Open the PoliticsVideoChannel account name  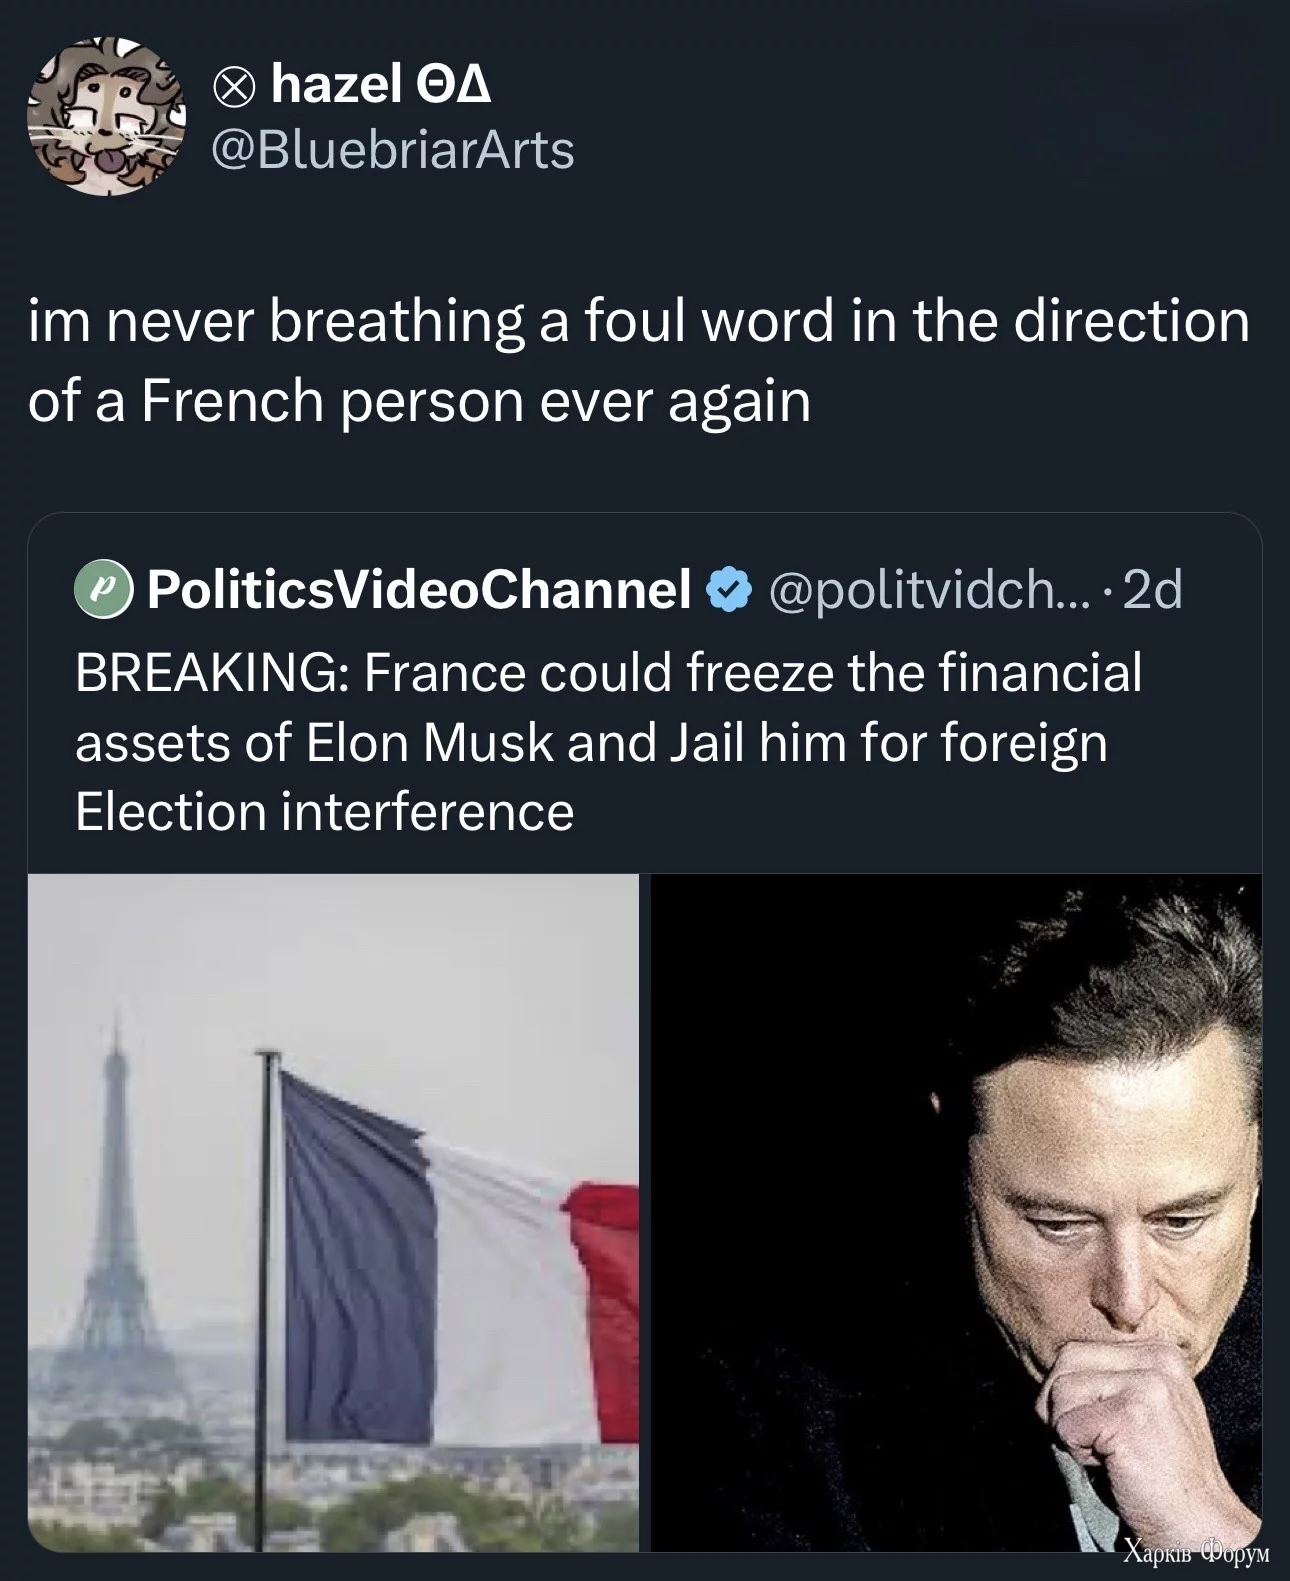pyautogui.click(x=419, y=589)
